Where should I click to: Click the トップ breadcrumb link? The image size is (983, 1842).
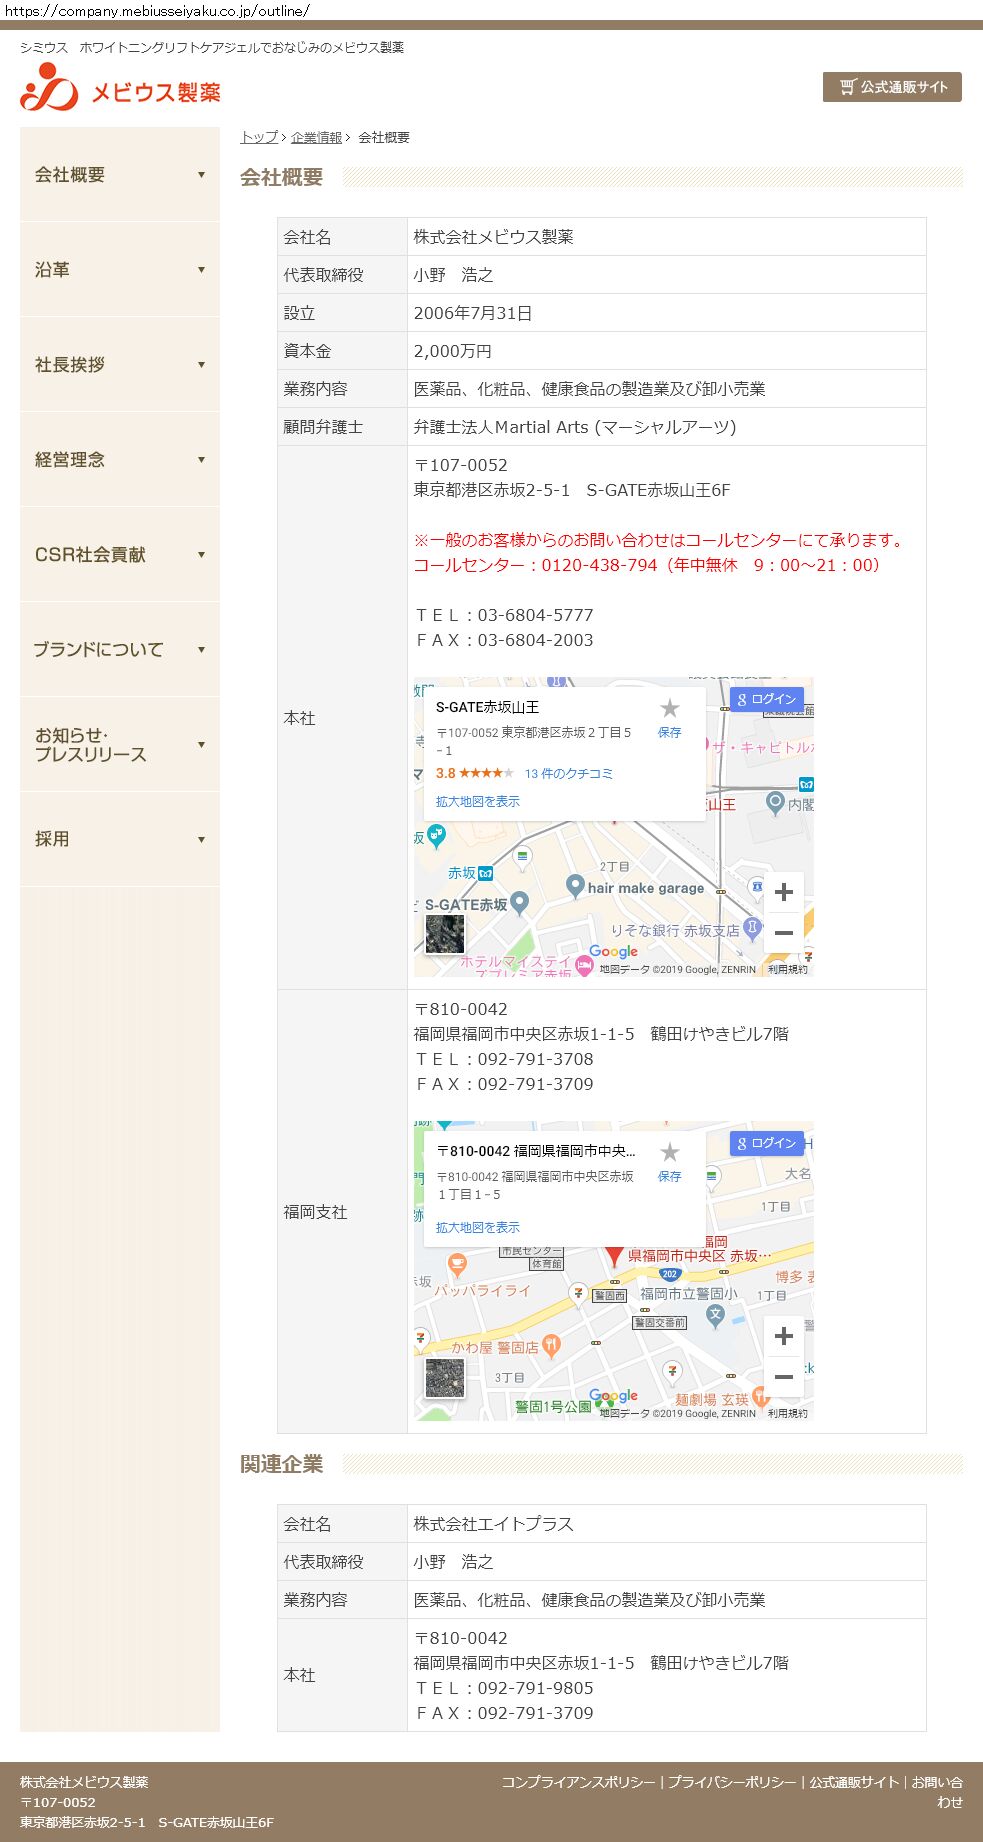coord(259,137)
